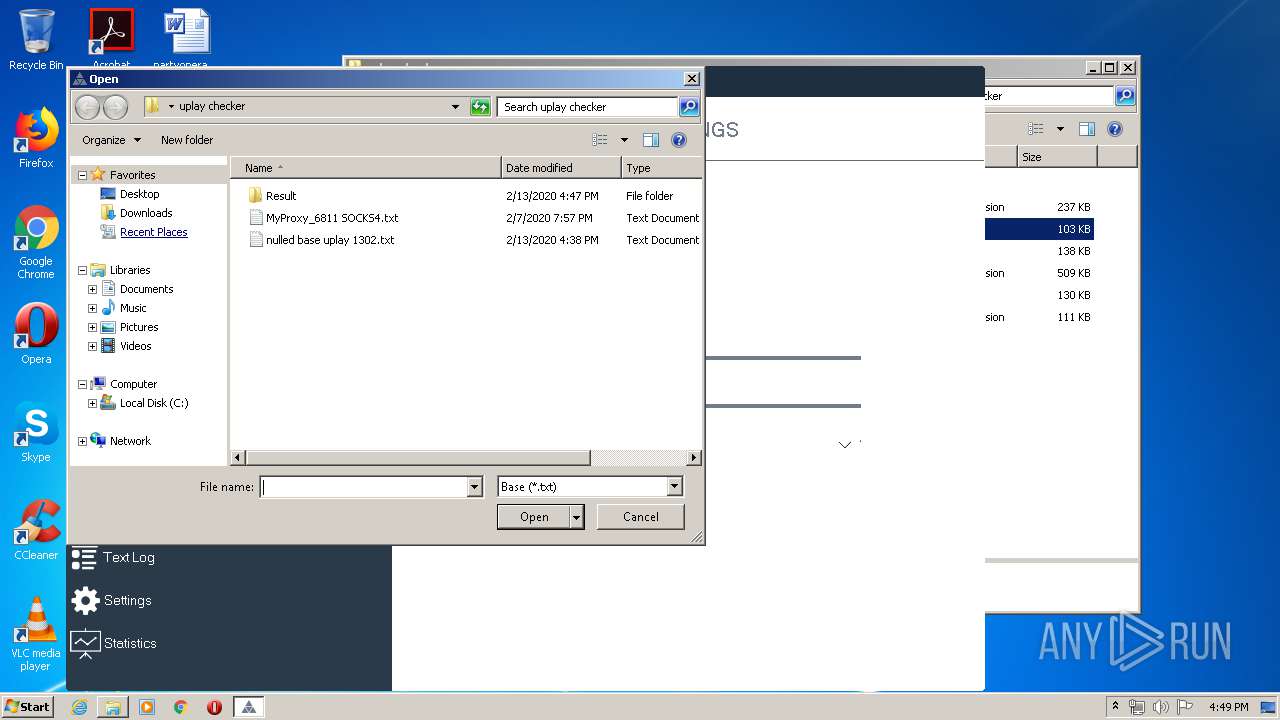
Task: Click the horizontal scrollbar in file list
Action: click(x=417, y=458)
